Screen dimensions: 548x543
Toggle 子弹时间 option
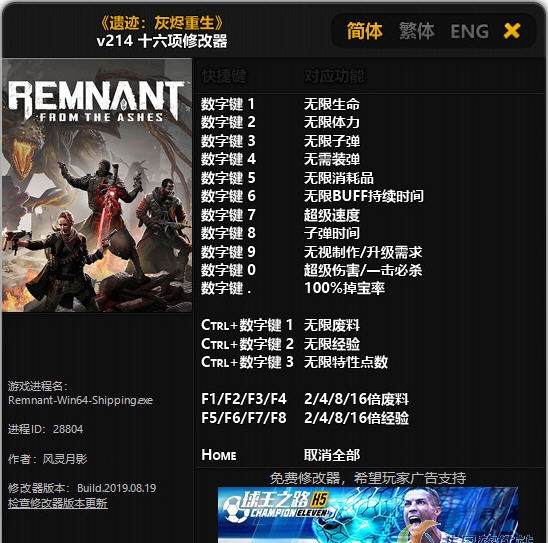tap(332, 233)
